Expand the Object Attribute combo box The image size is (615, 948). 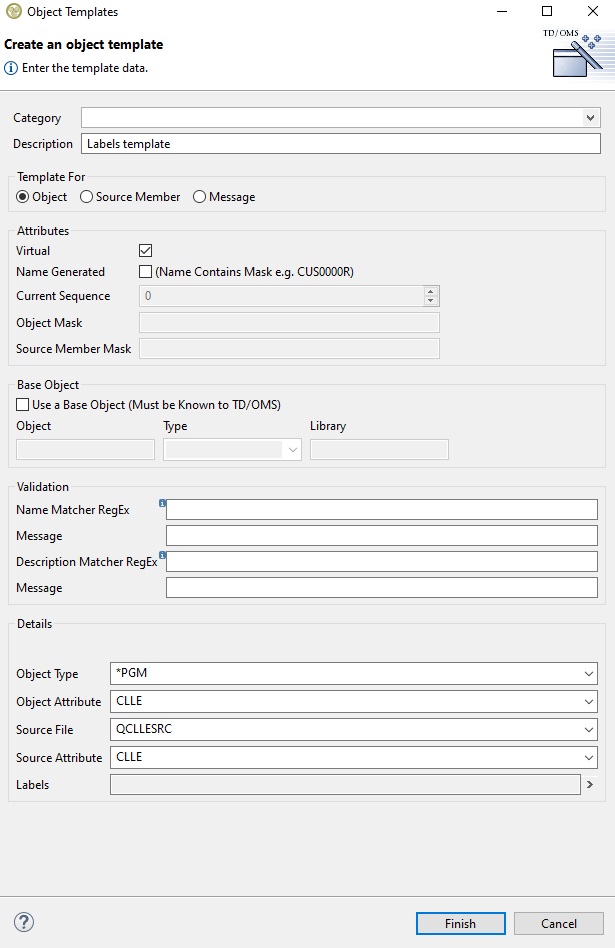[589, 702]
